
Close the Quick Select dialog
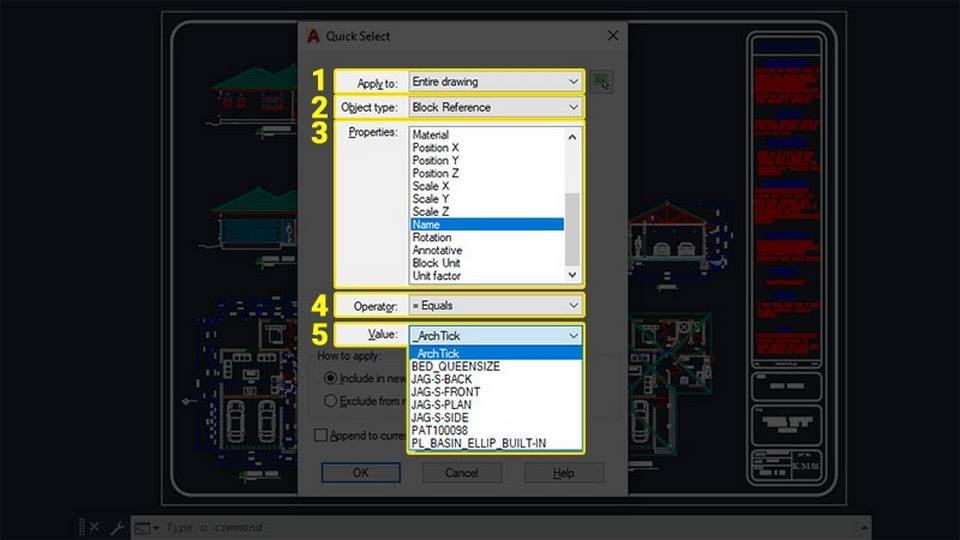(x=613, y=36)
